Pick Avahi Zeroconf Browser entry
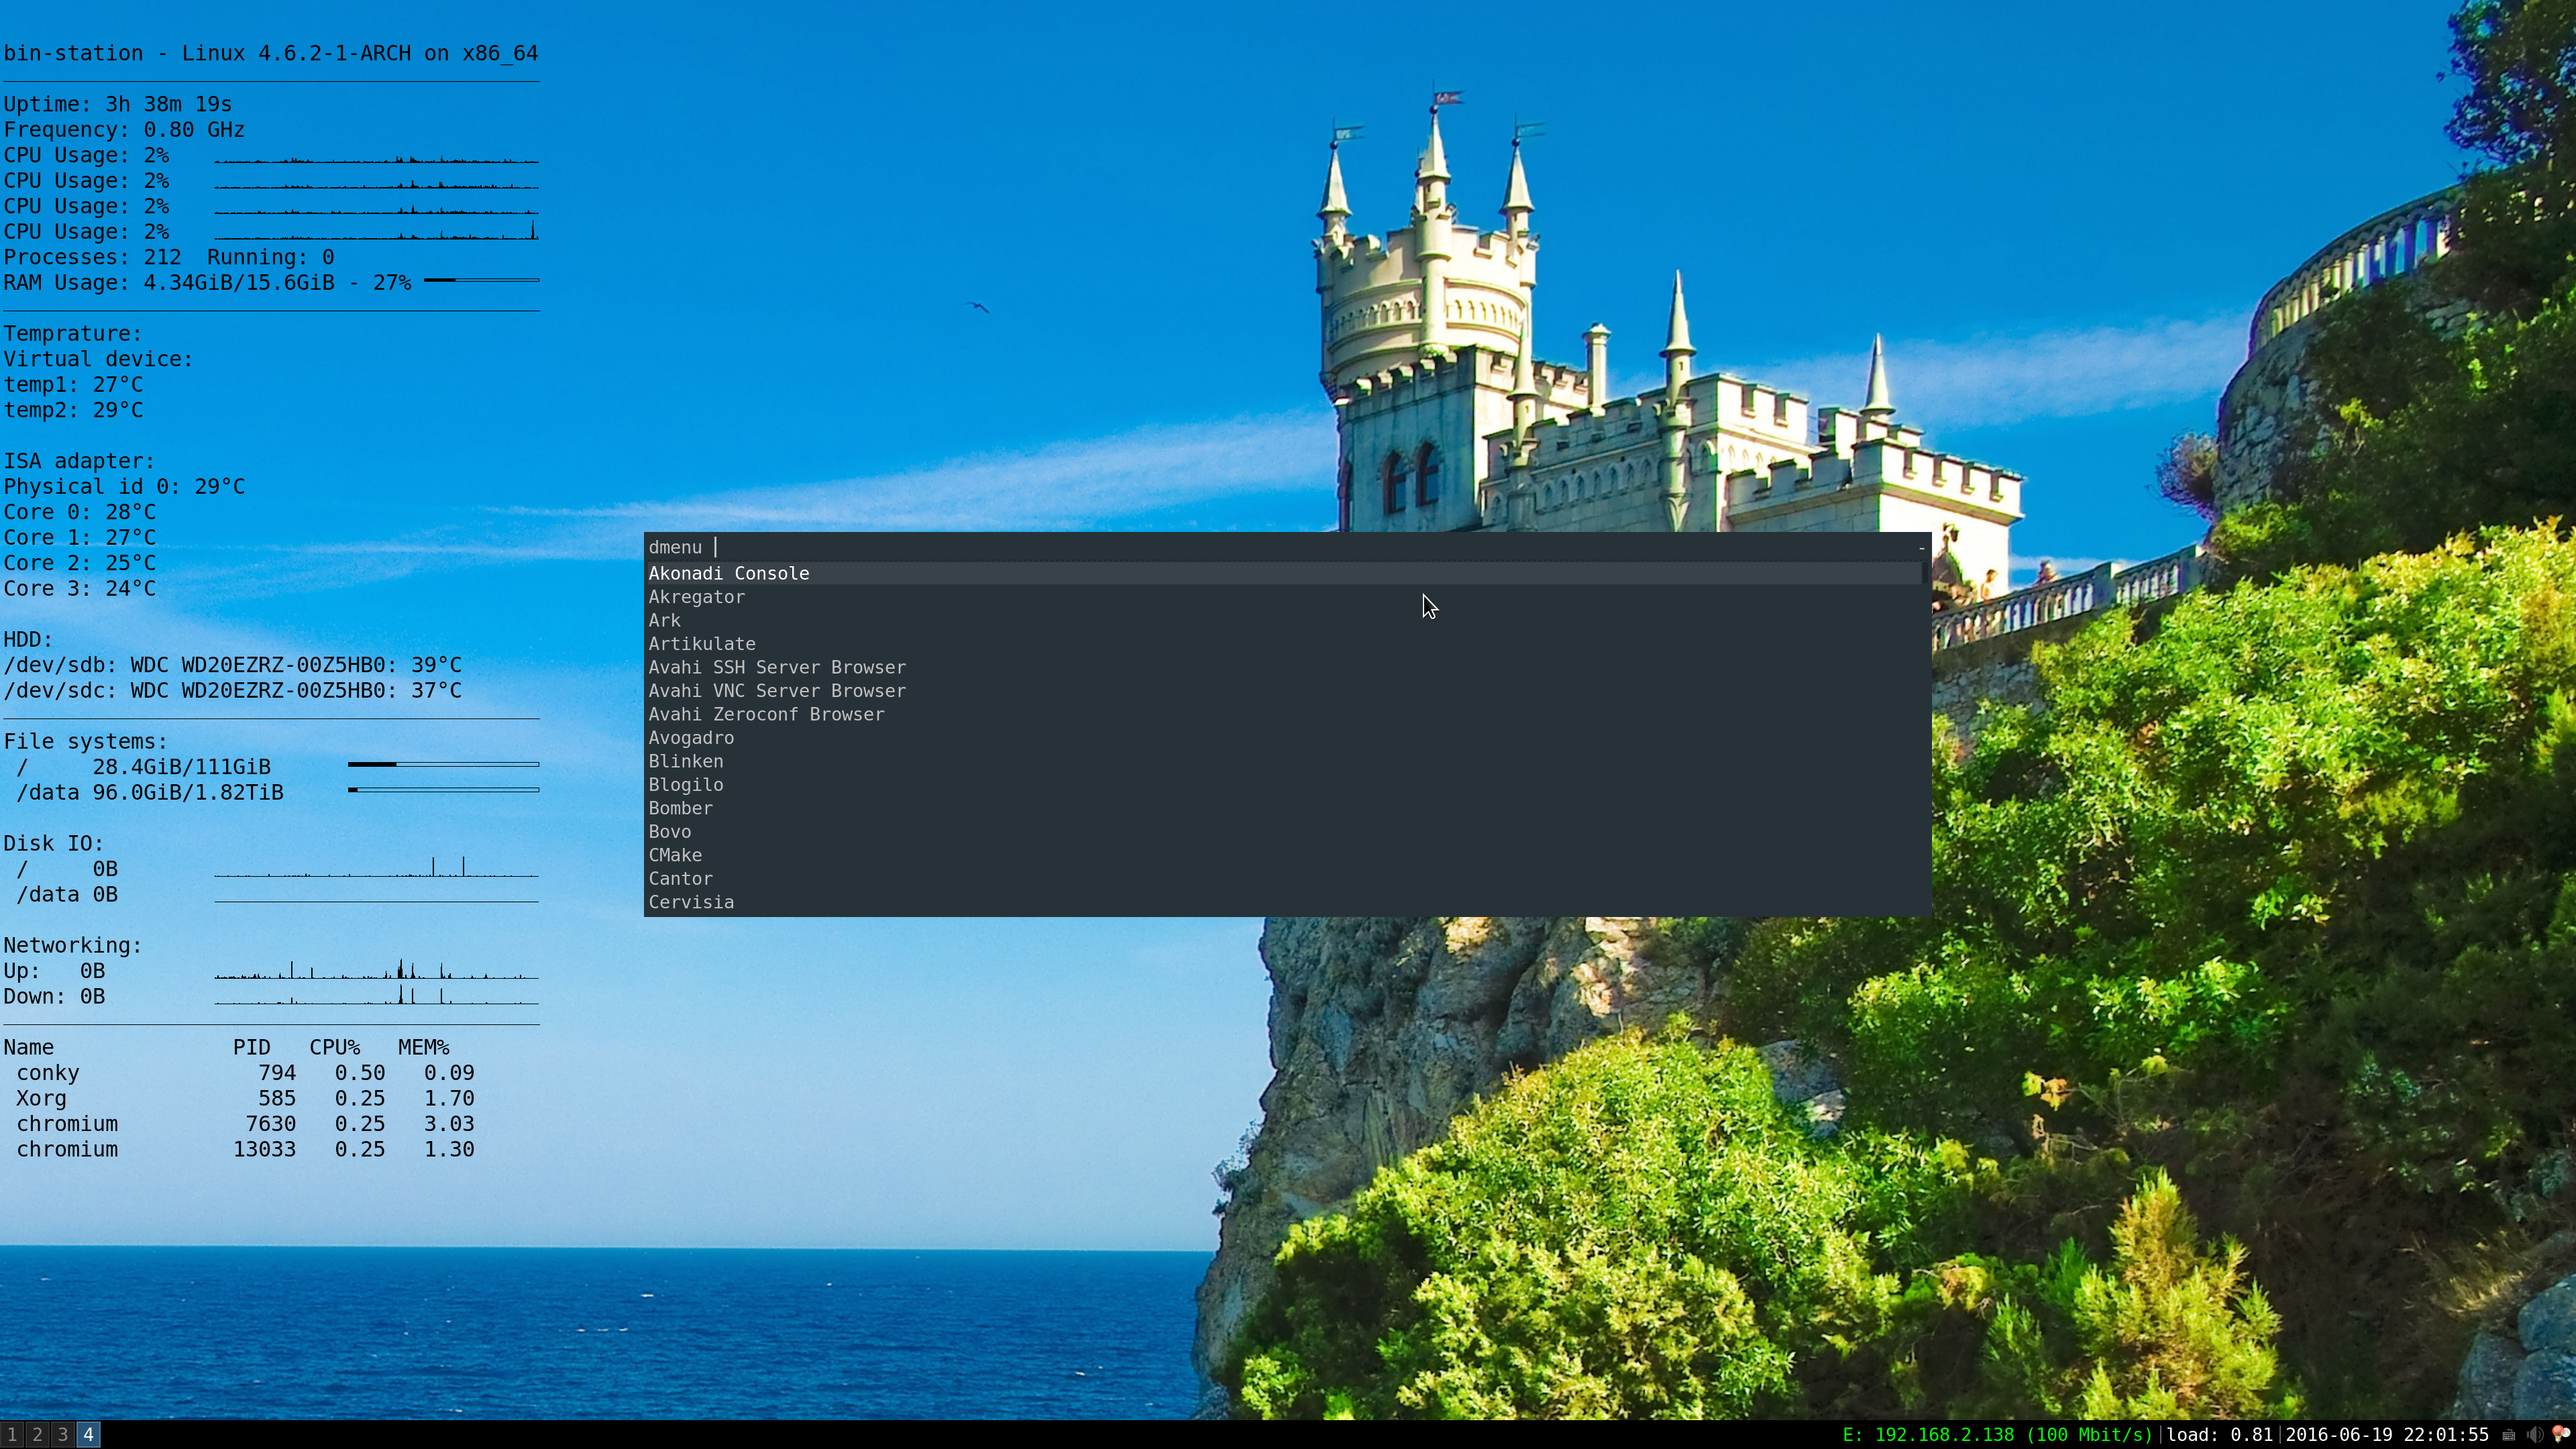Screen dimensions: 2576x1449 click(x=1284, y=714)
